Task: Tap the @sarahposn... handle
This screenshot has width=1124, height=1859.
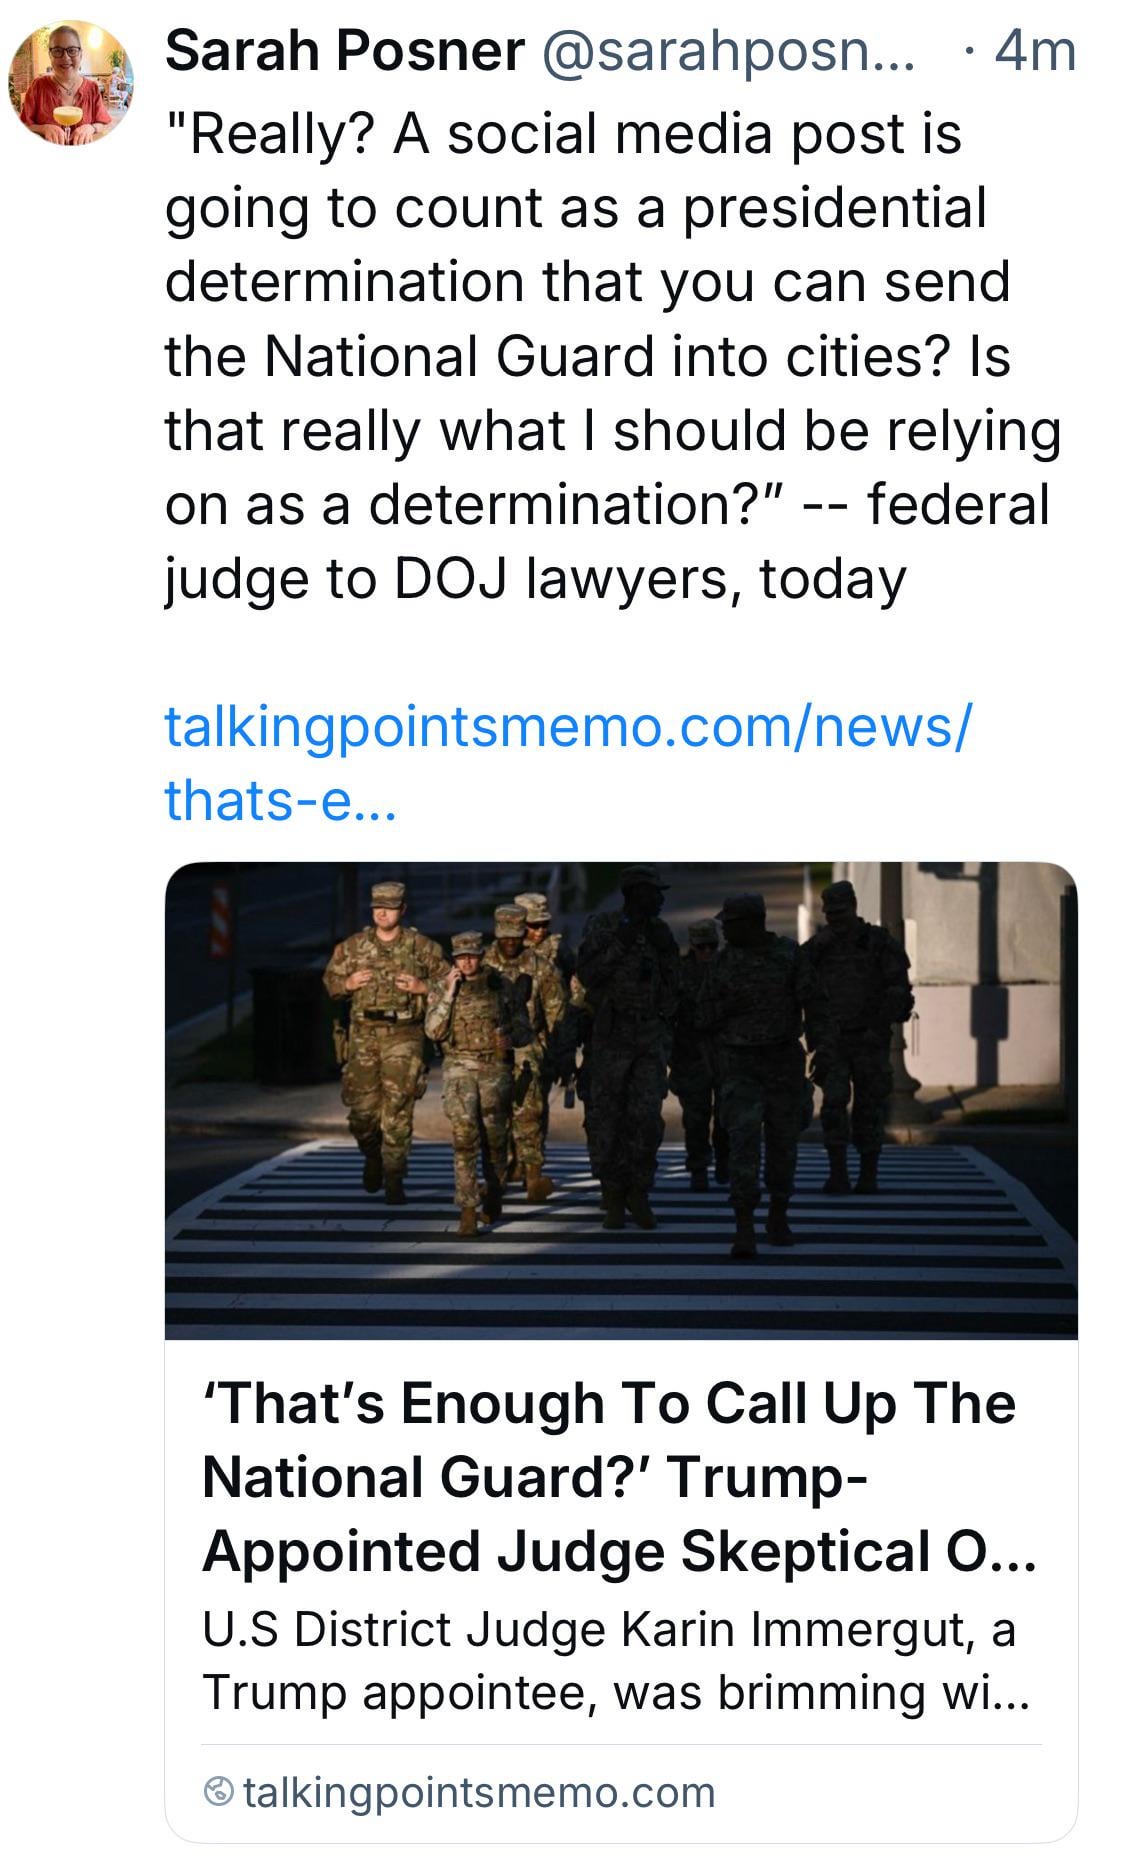Action: 728,52
